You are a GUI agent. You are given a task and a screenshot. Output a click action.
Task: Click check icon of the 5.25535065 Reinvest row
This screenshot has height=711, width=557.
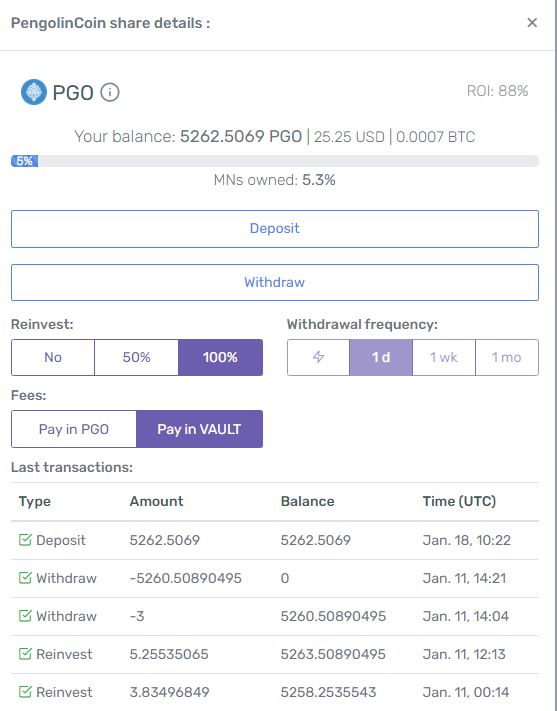pos(25,654)
